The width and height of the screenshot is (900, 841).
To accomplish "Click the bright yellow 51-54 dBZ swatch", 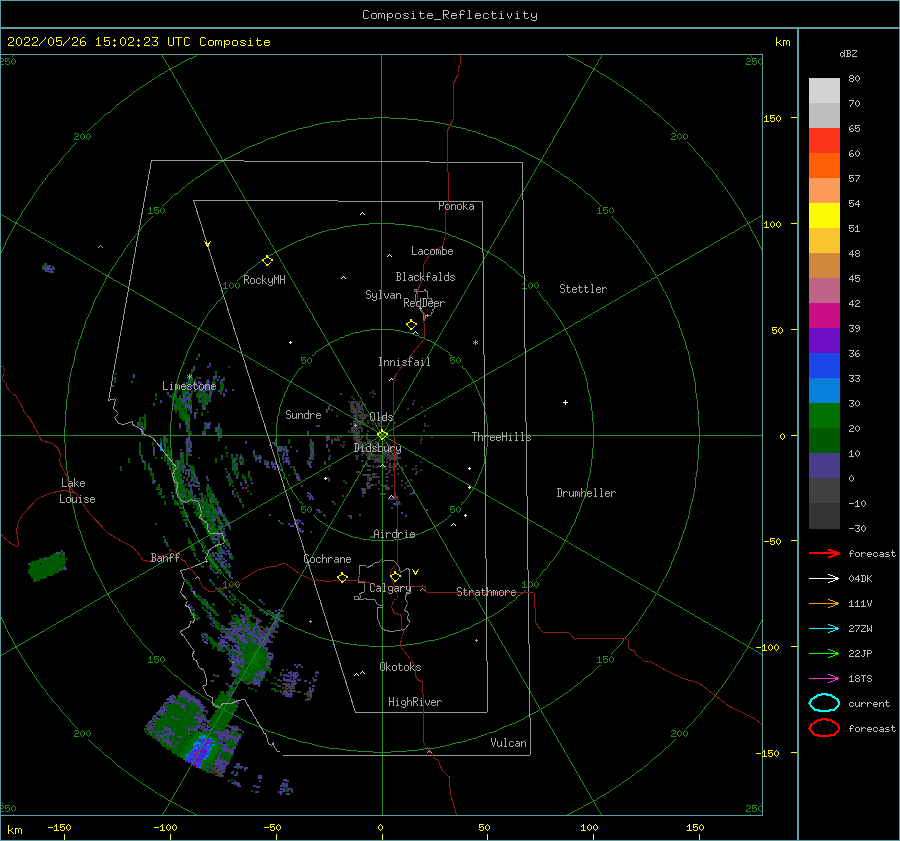I will [824, 215].
